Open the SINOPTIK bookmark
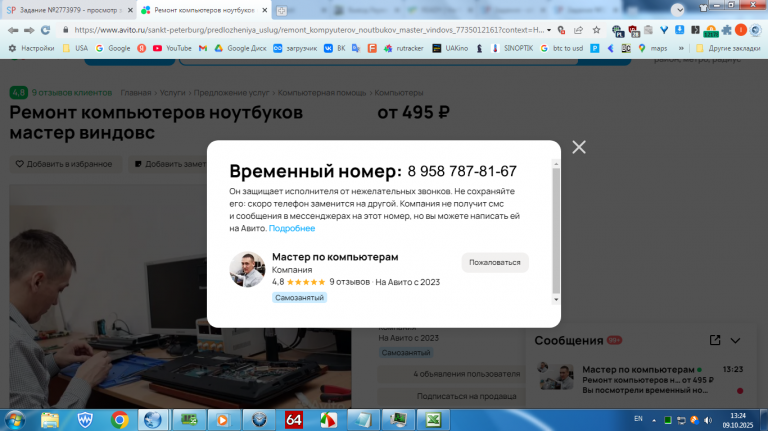Viewport: 768px width, 431px height. coord(512,48)
